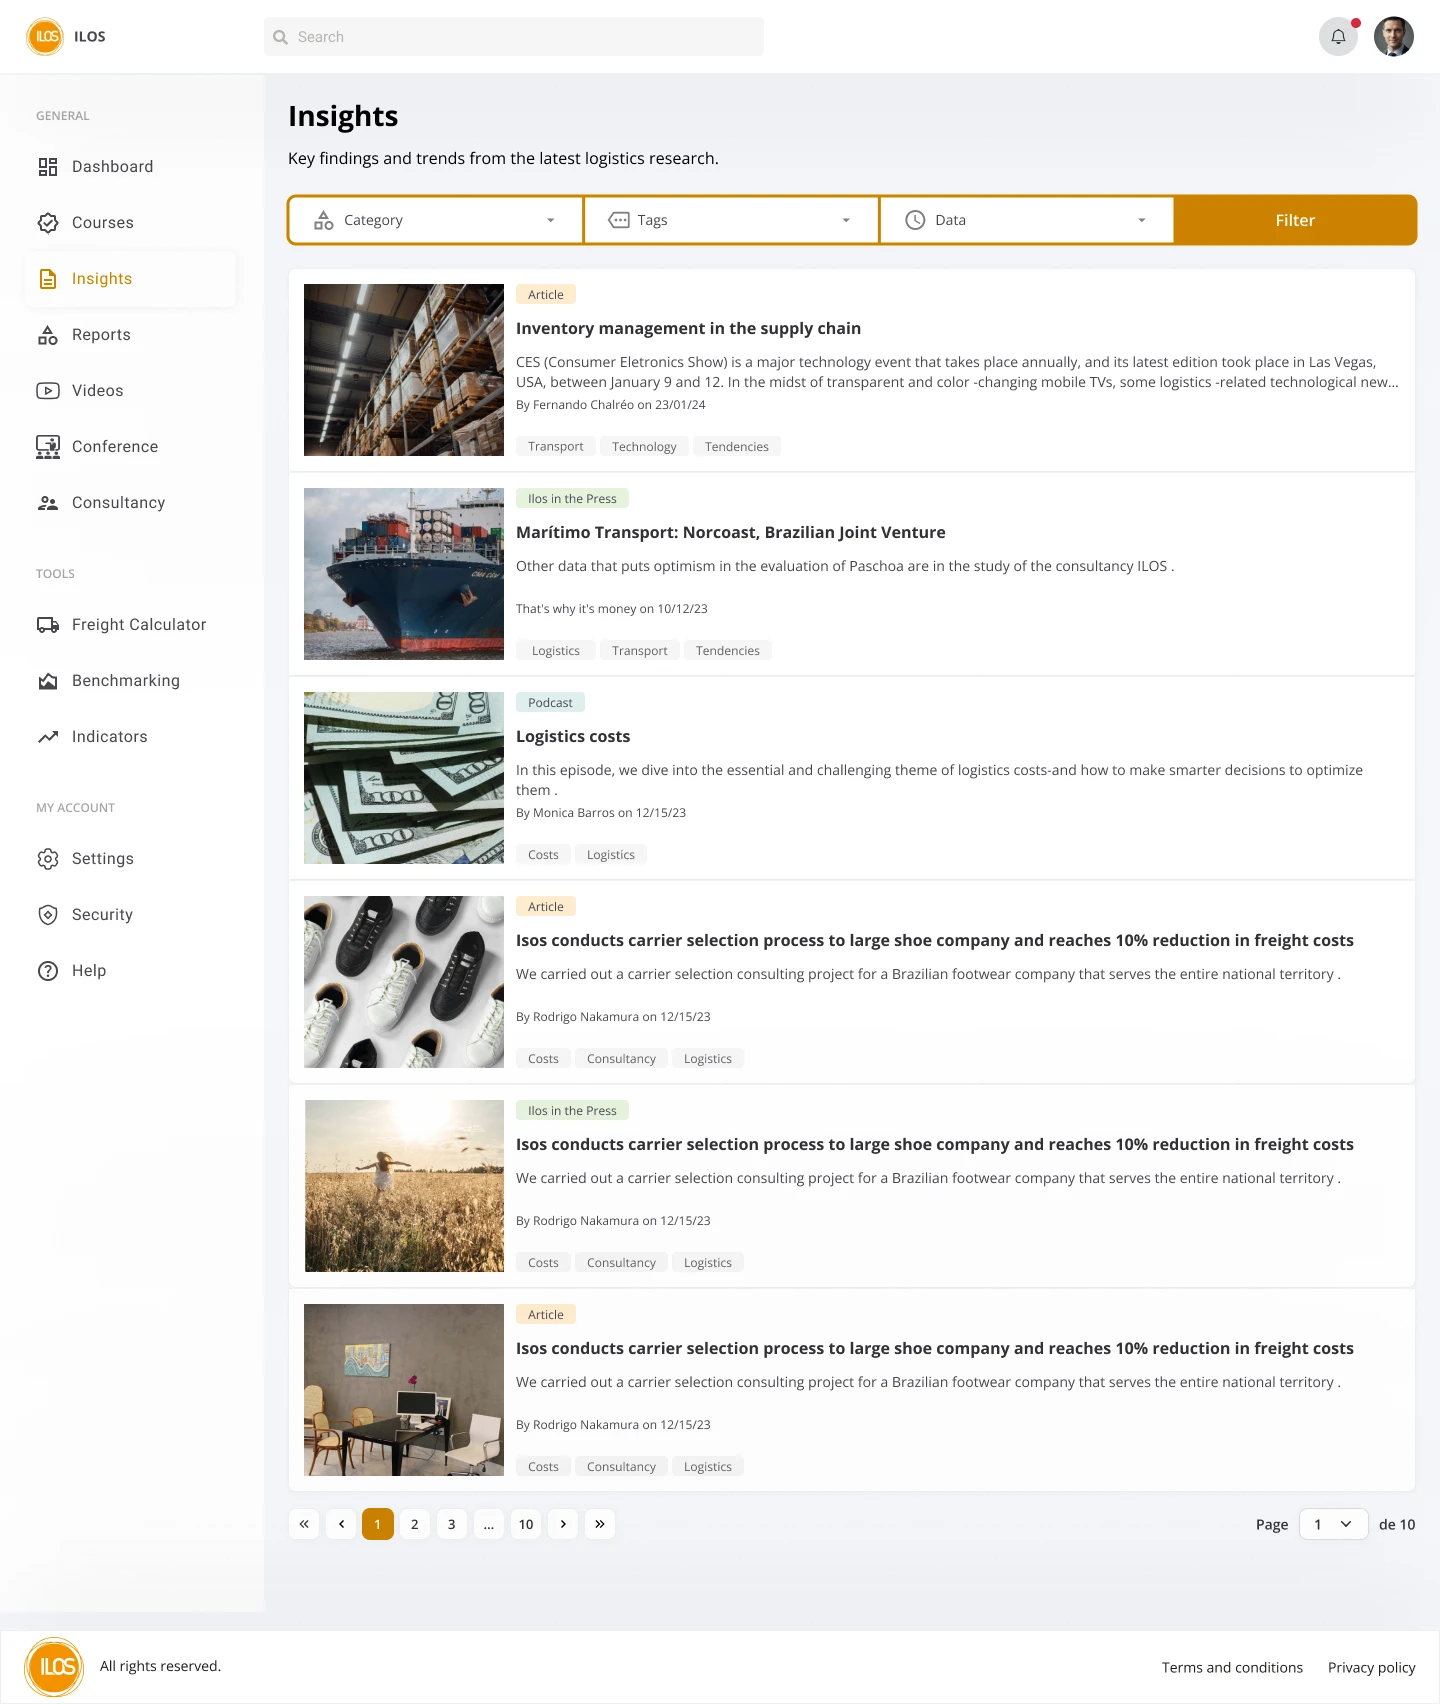
Task: Click the Technology tag on first article
Action: [x=644, y=446]
